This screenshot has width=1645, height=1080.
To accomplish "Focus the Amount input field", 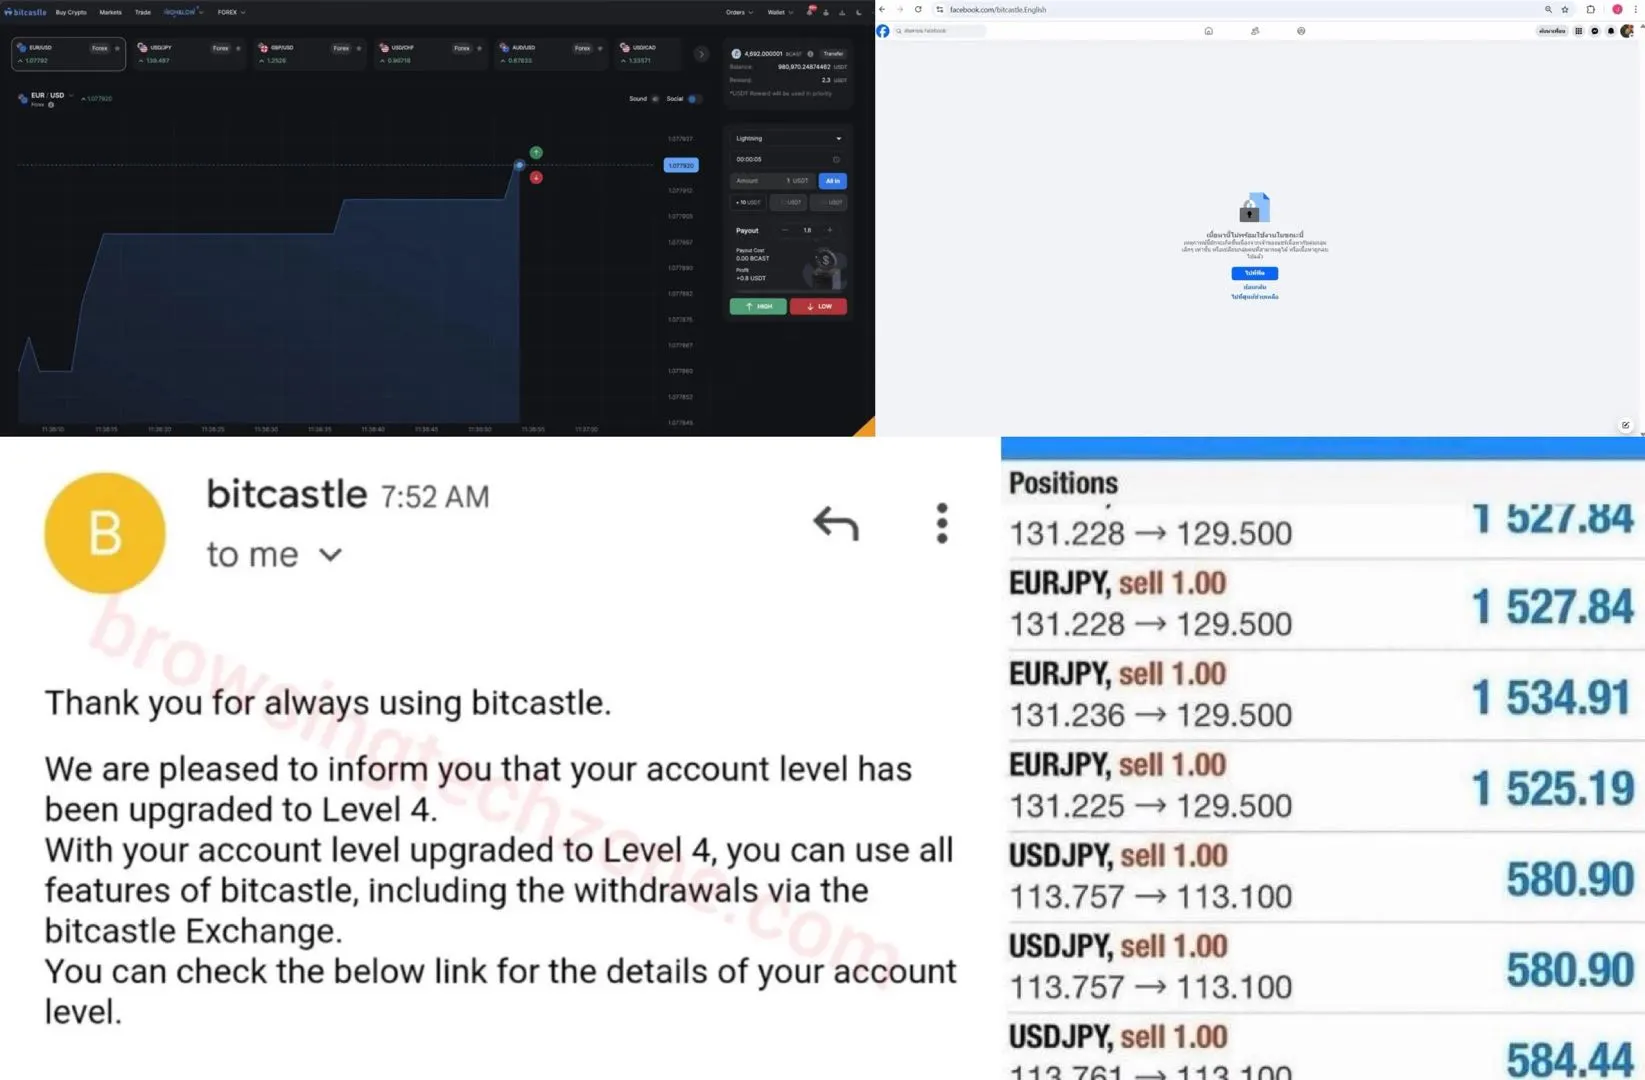I will [x=772, y=181].
